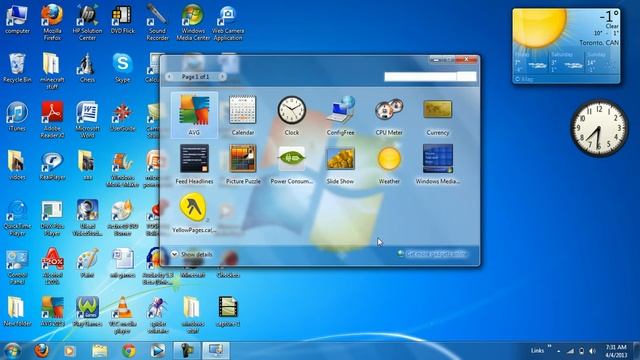Open DVD Flick desktop shortcut
The height and width of the screenshot is (360, 640).
point(122,20)
